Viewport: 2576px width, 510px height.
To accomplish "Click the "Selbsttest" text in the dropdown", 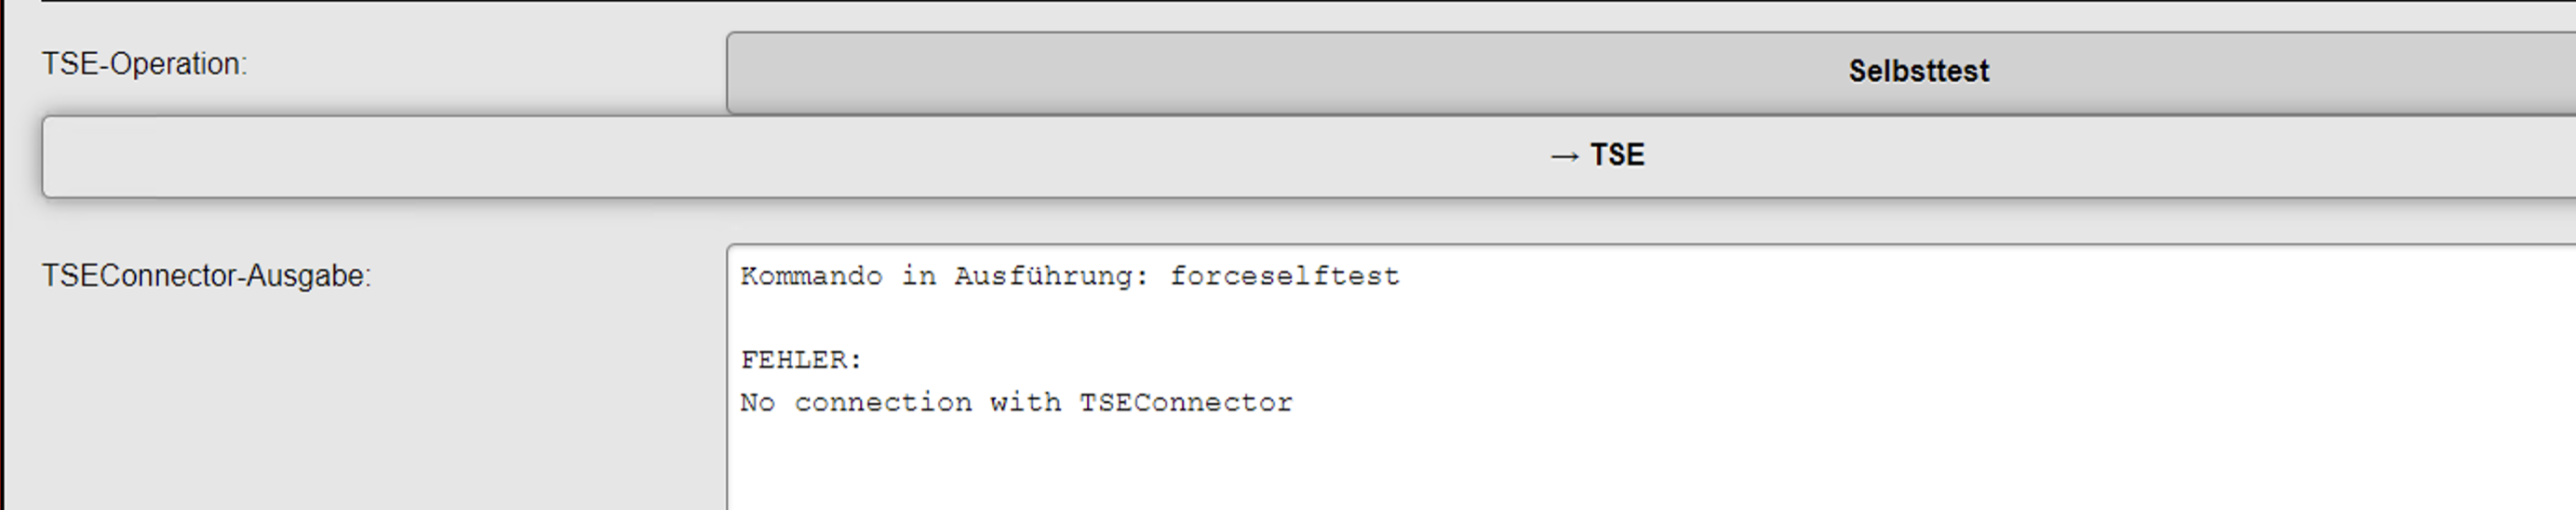I will coord(1918,72).
